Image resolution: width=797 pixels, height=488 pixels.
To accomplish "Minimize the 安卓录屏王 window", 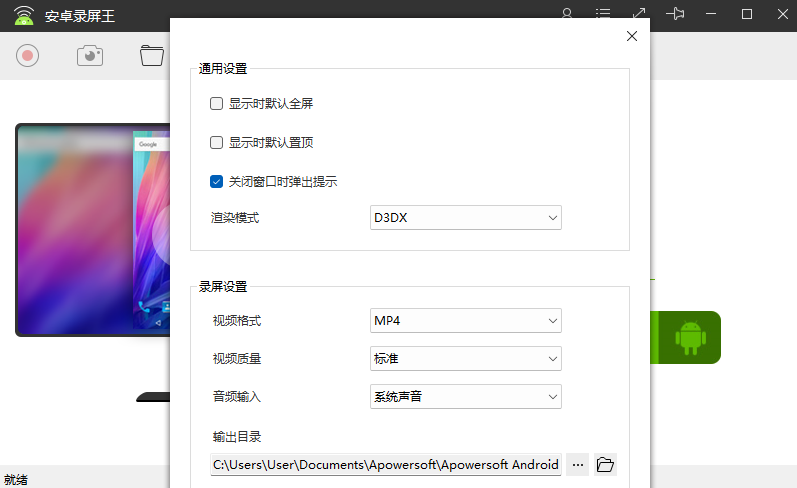I will pyautogui.click(x=711, y=14).
